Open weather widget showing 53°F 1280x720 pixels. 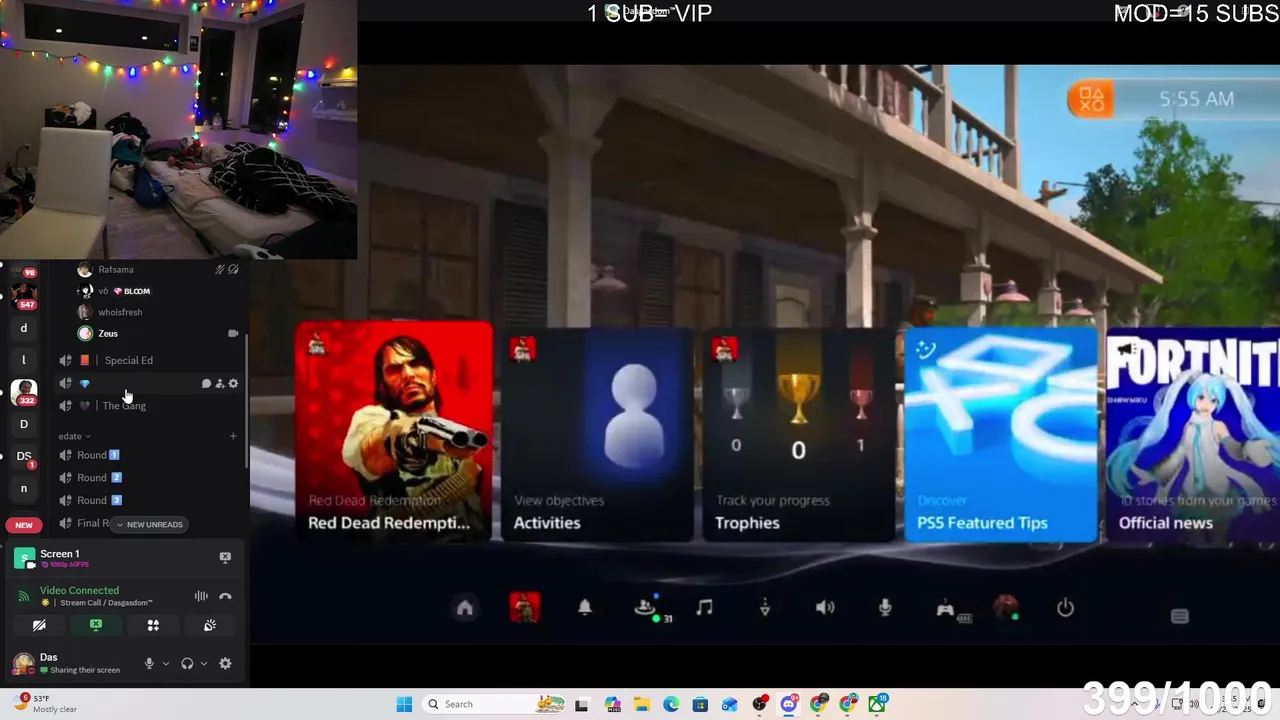click(x=47, y=703)
